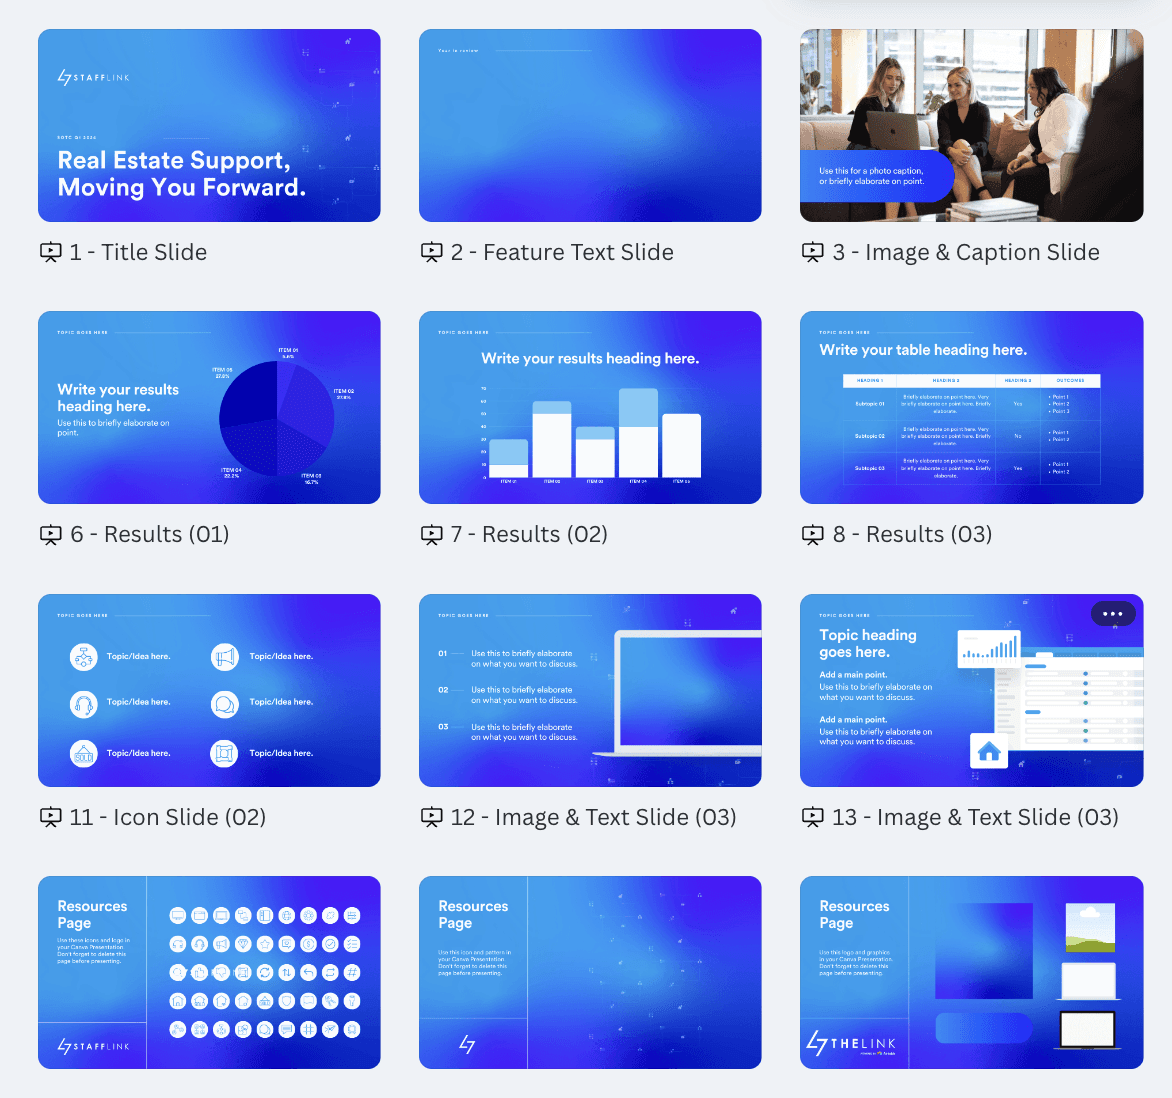Click the '6 - Results (01)' label
The image size is (1172, 1098).
[149, 534]
